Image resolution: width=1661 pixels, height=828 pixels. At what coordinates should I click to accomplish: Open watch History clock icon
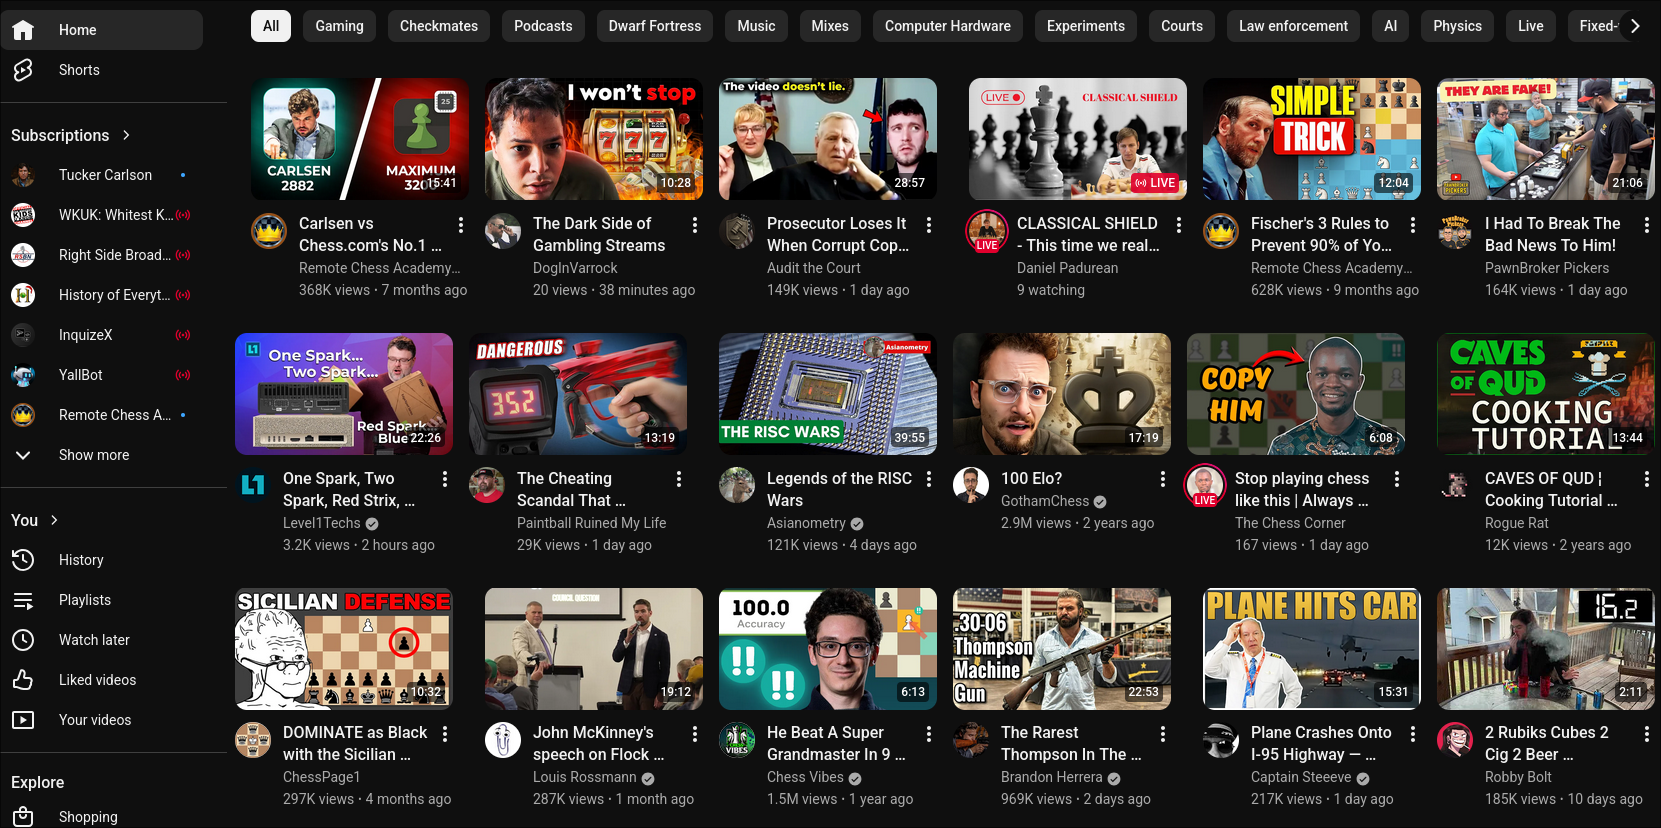(23, 560)
